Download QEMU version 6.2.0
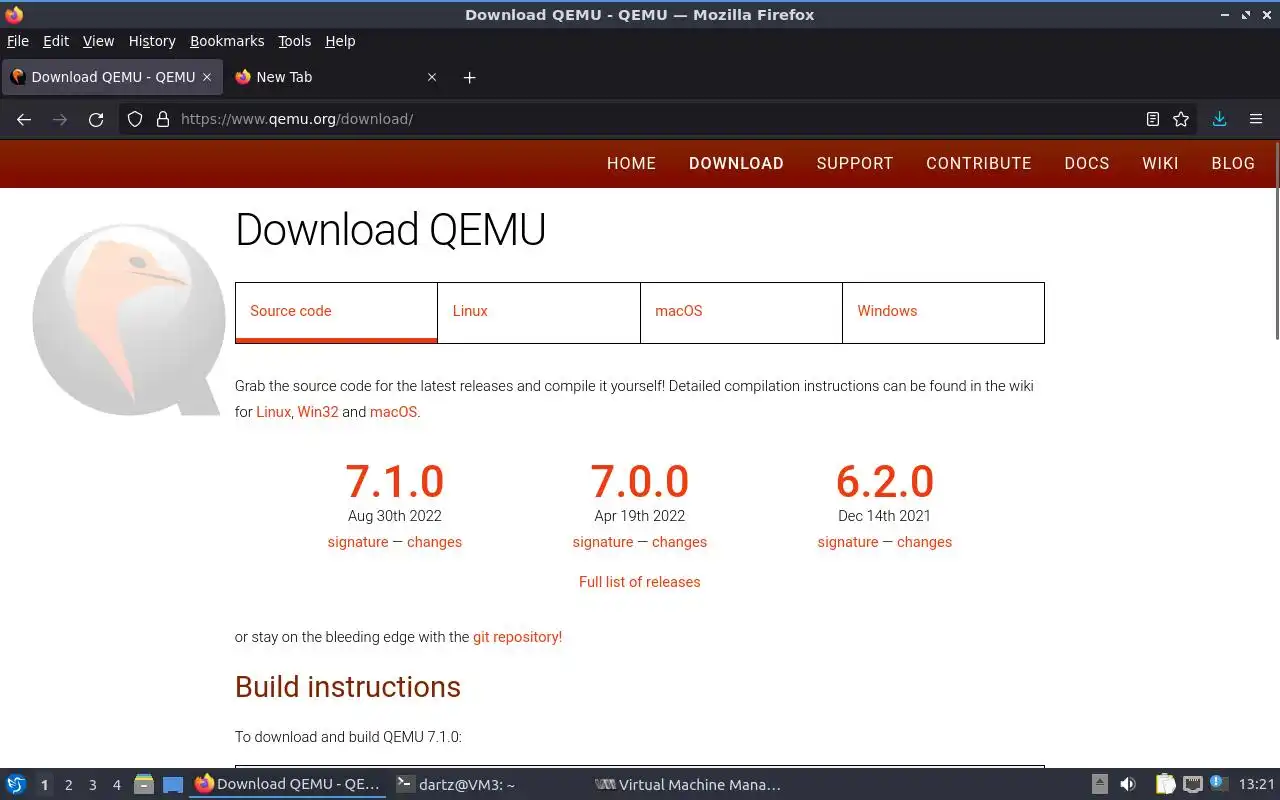The image size is (1280, 800). 885,481
